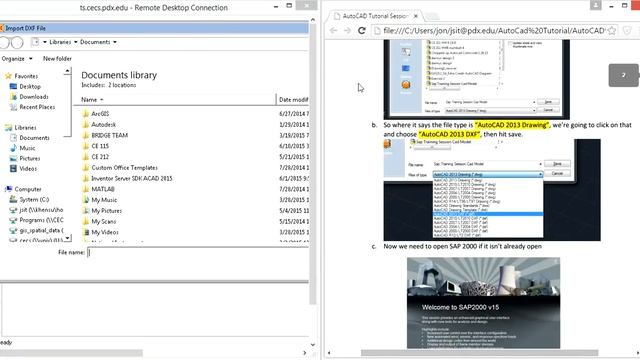Select the Autodesk folder
Image resolution: width=640 pixels, height=360 pixels.
click(x=103, y=124)
